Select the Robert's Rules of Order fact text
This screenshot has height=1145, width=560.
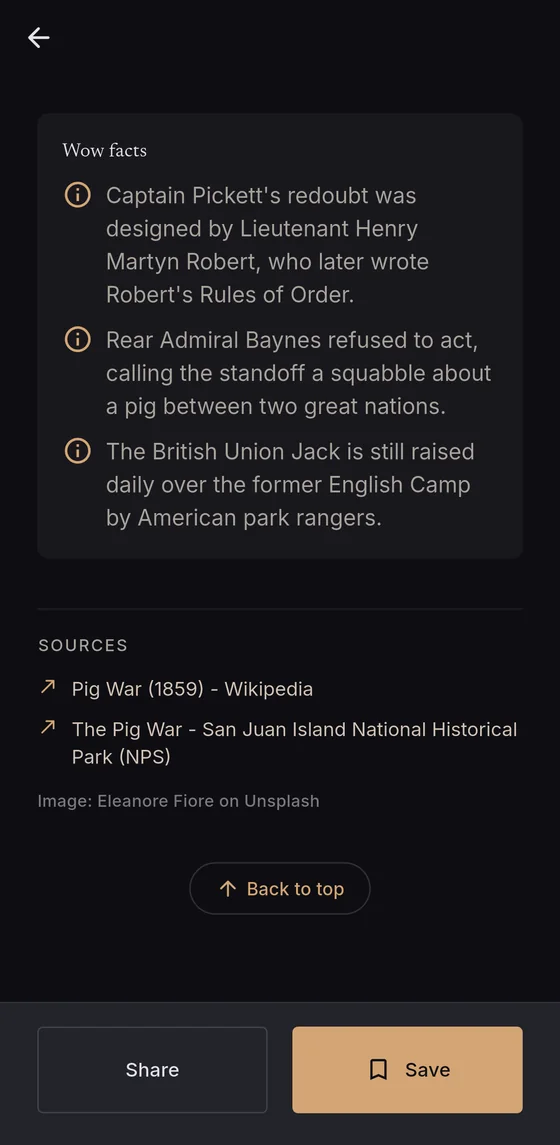point(267,245)
